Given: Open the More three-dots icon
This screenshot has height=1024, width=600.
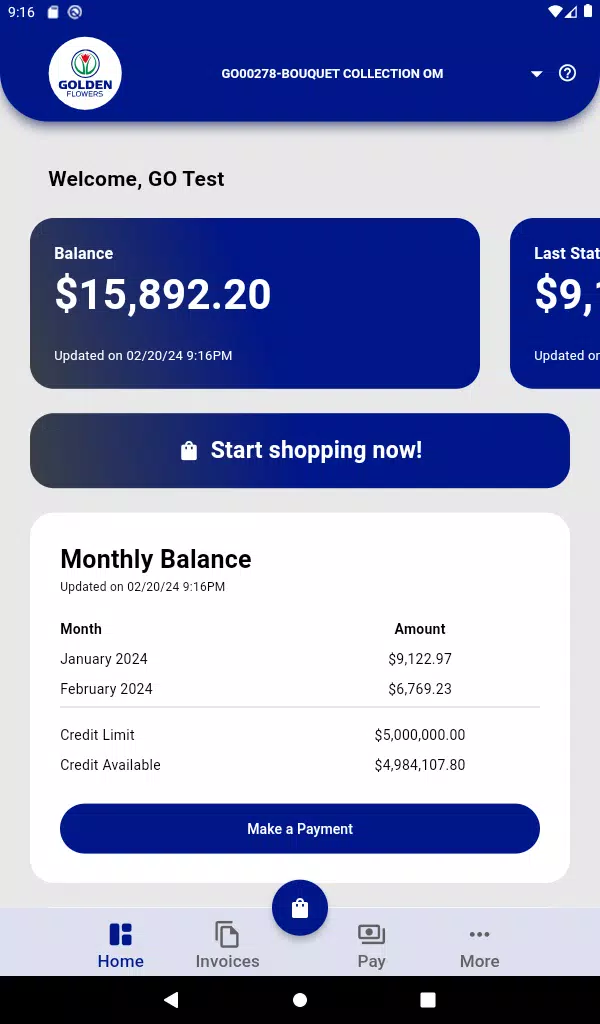Looking at the screenshot, I should [x=479, y=935].
